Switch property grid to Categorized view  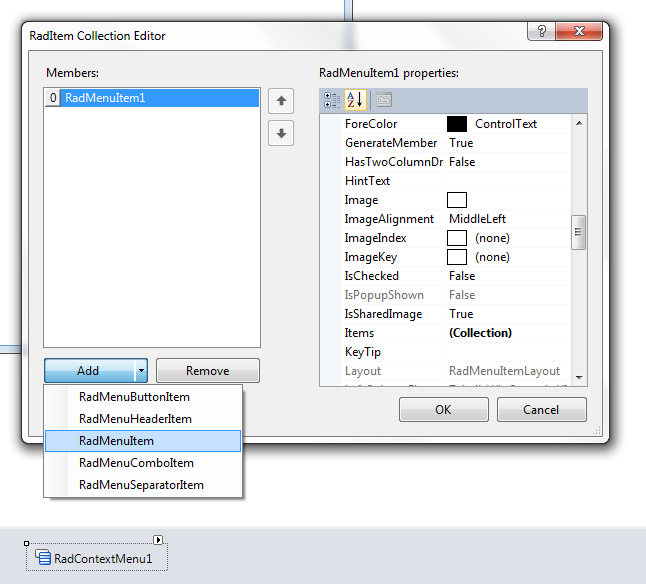coord(332,100)
